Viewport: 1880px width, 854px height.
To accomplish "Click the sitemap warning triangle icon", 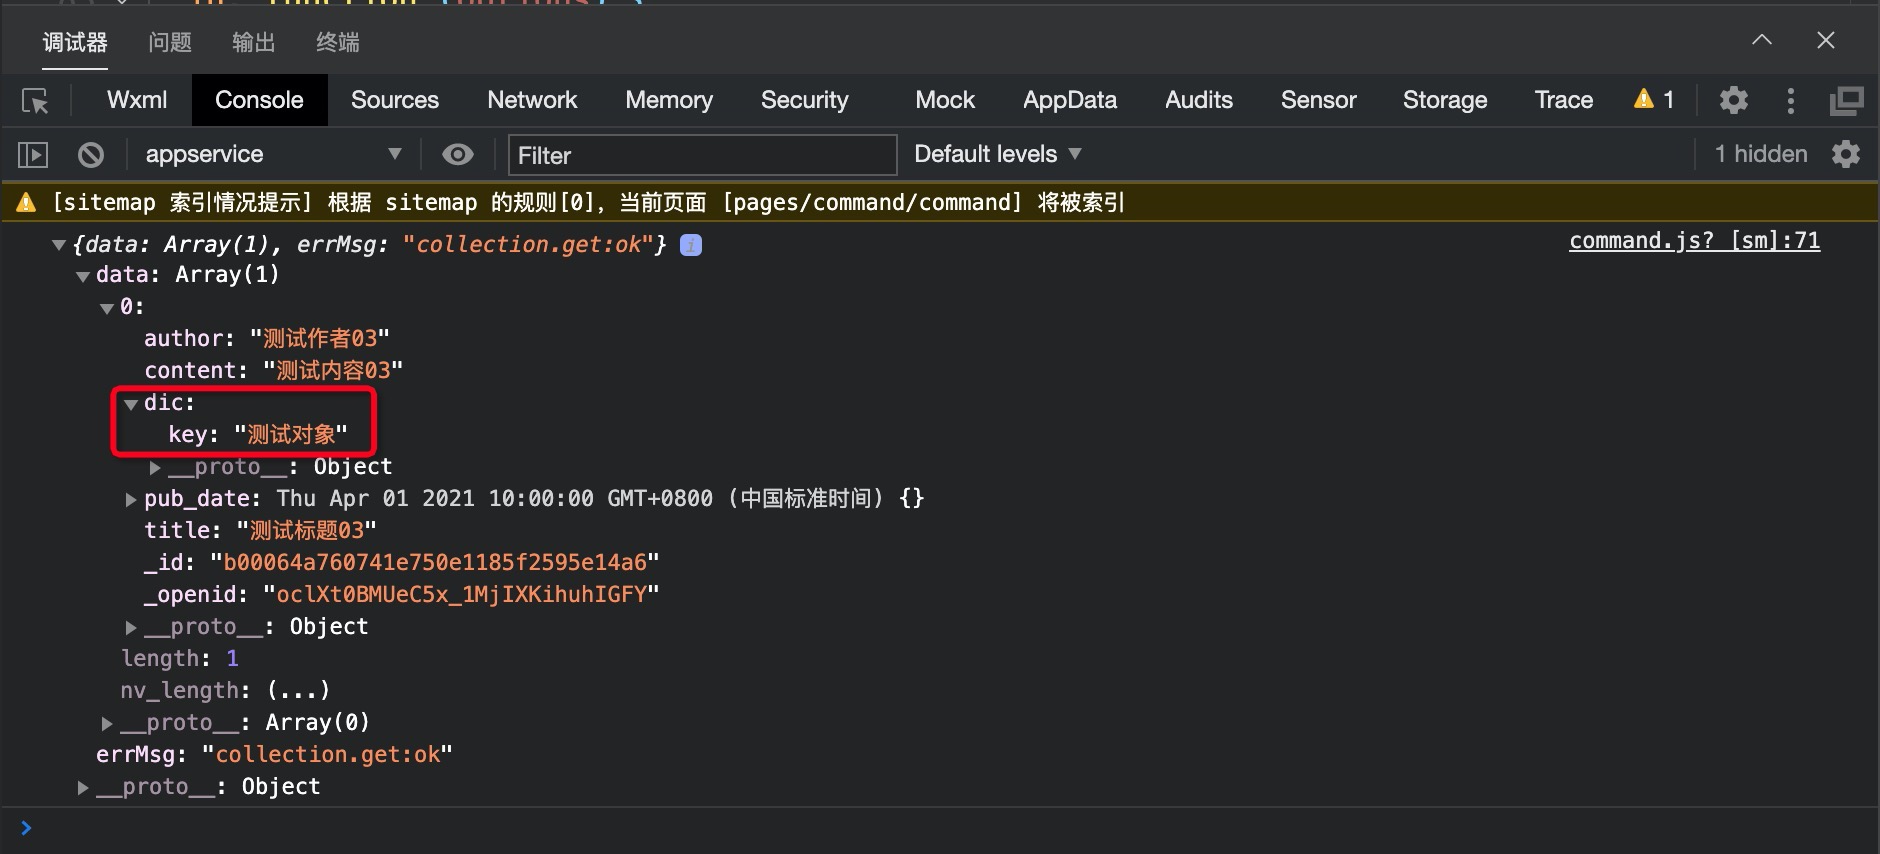I will (x=26, y=203).
